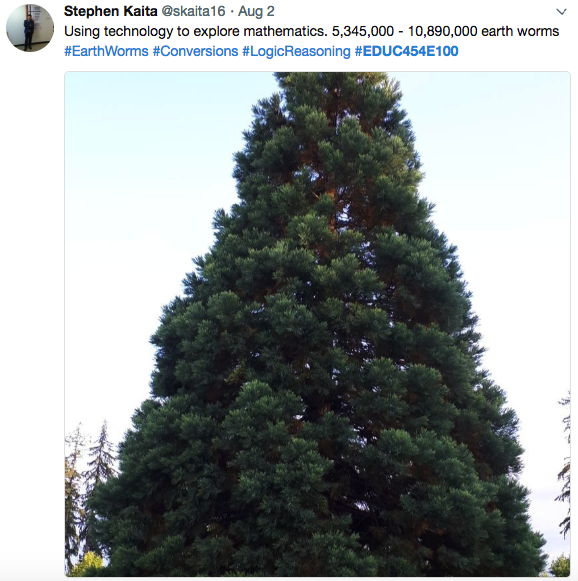Open the bold #EDUC454E100 hashtag
The image size is (578, 581).
click(406, 51)
